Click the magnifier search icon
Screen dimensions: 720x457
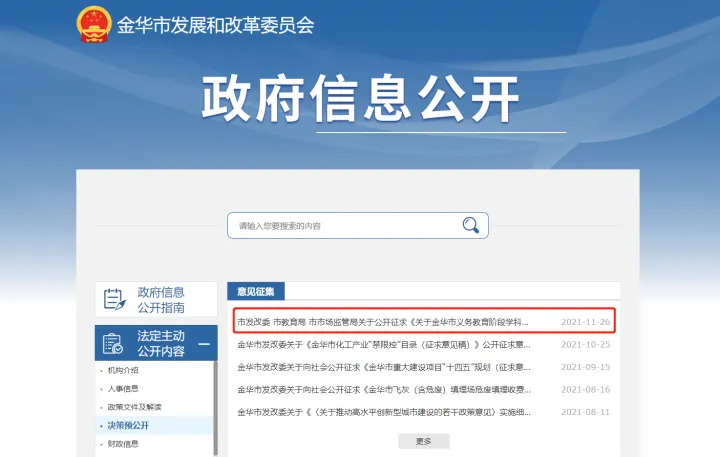[471, 226]
